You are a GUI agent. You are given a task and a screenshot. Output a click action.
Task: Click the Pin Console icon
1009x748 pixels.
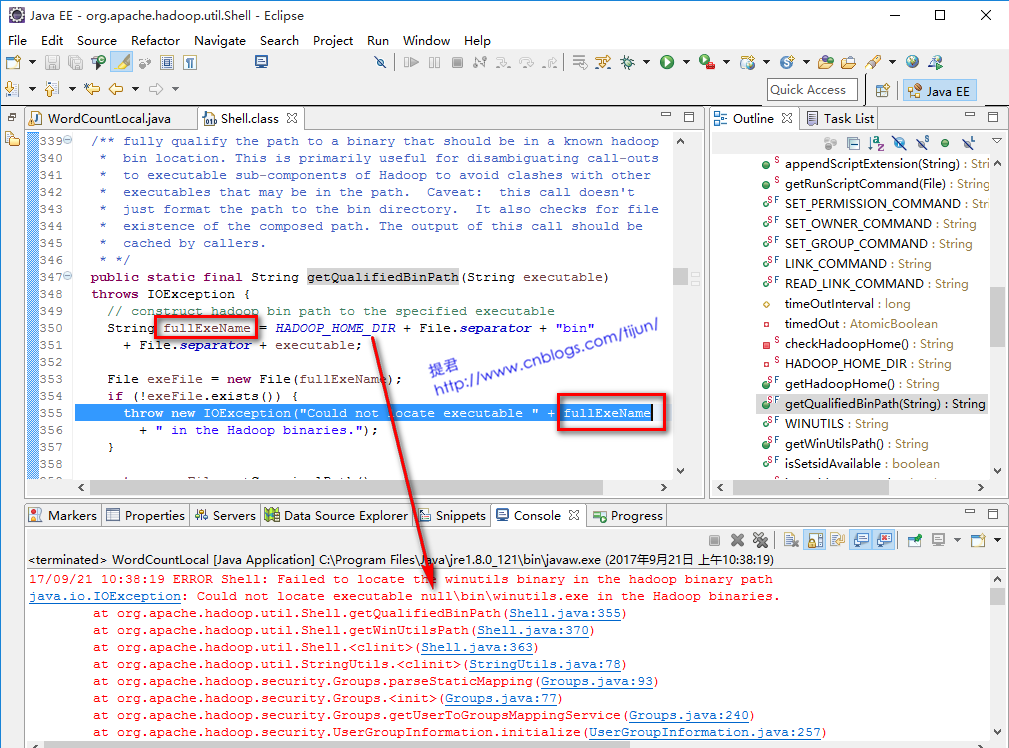point(914,540)
